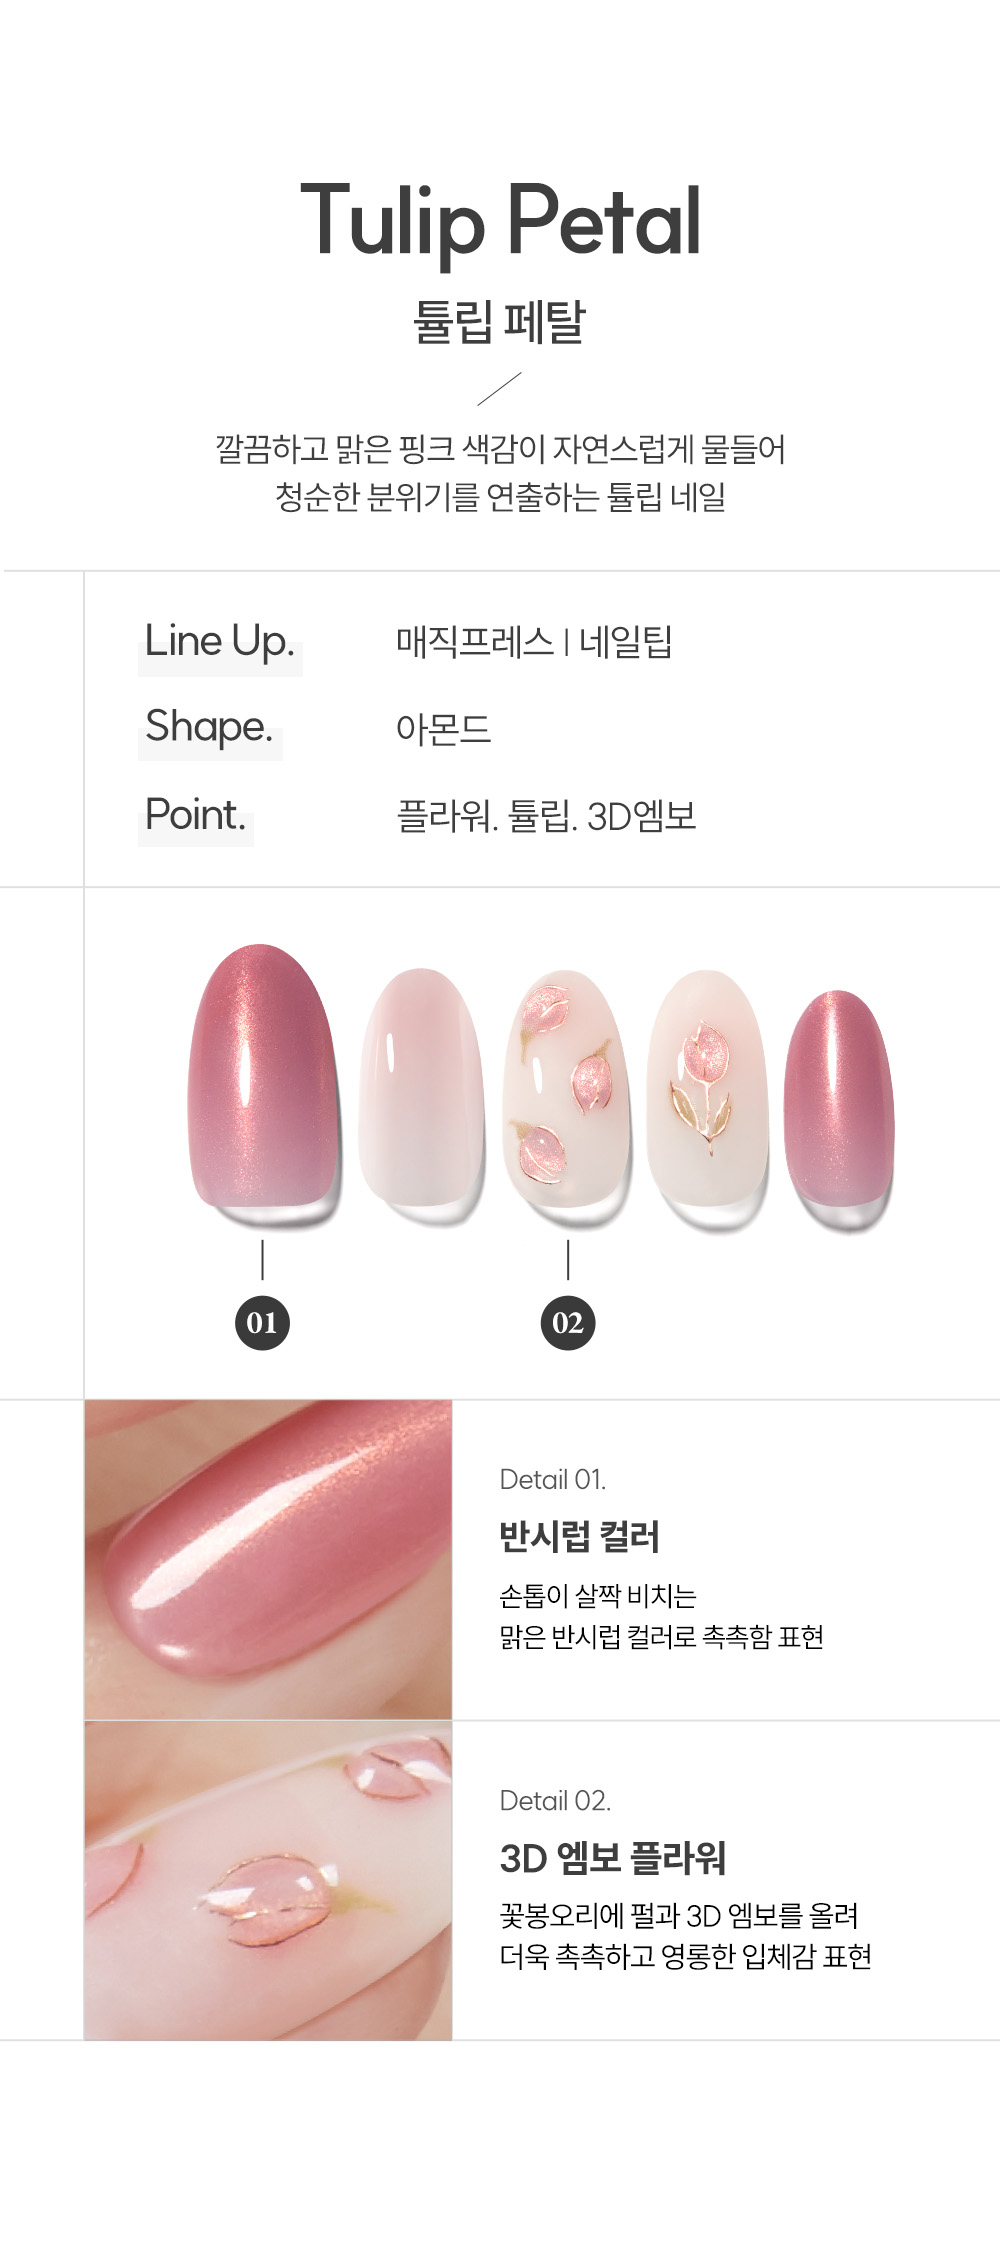The height and width of the screenshot is (2245, 1000).
Task: Click the Tulip Petal title
Action: coord(500,222)
